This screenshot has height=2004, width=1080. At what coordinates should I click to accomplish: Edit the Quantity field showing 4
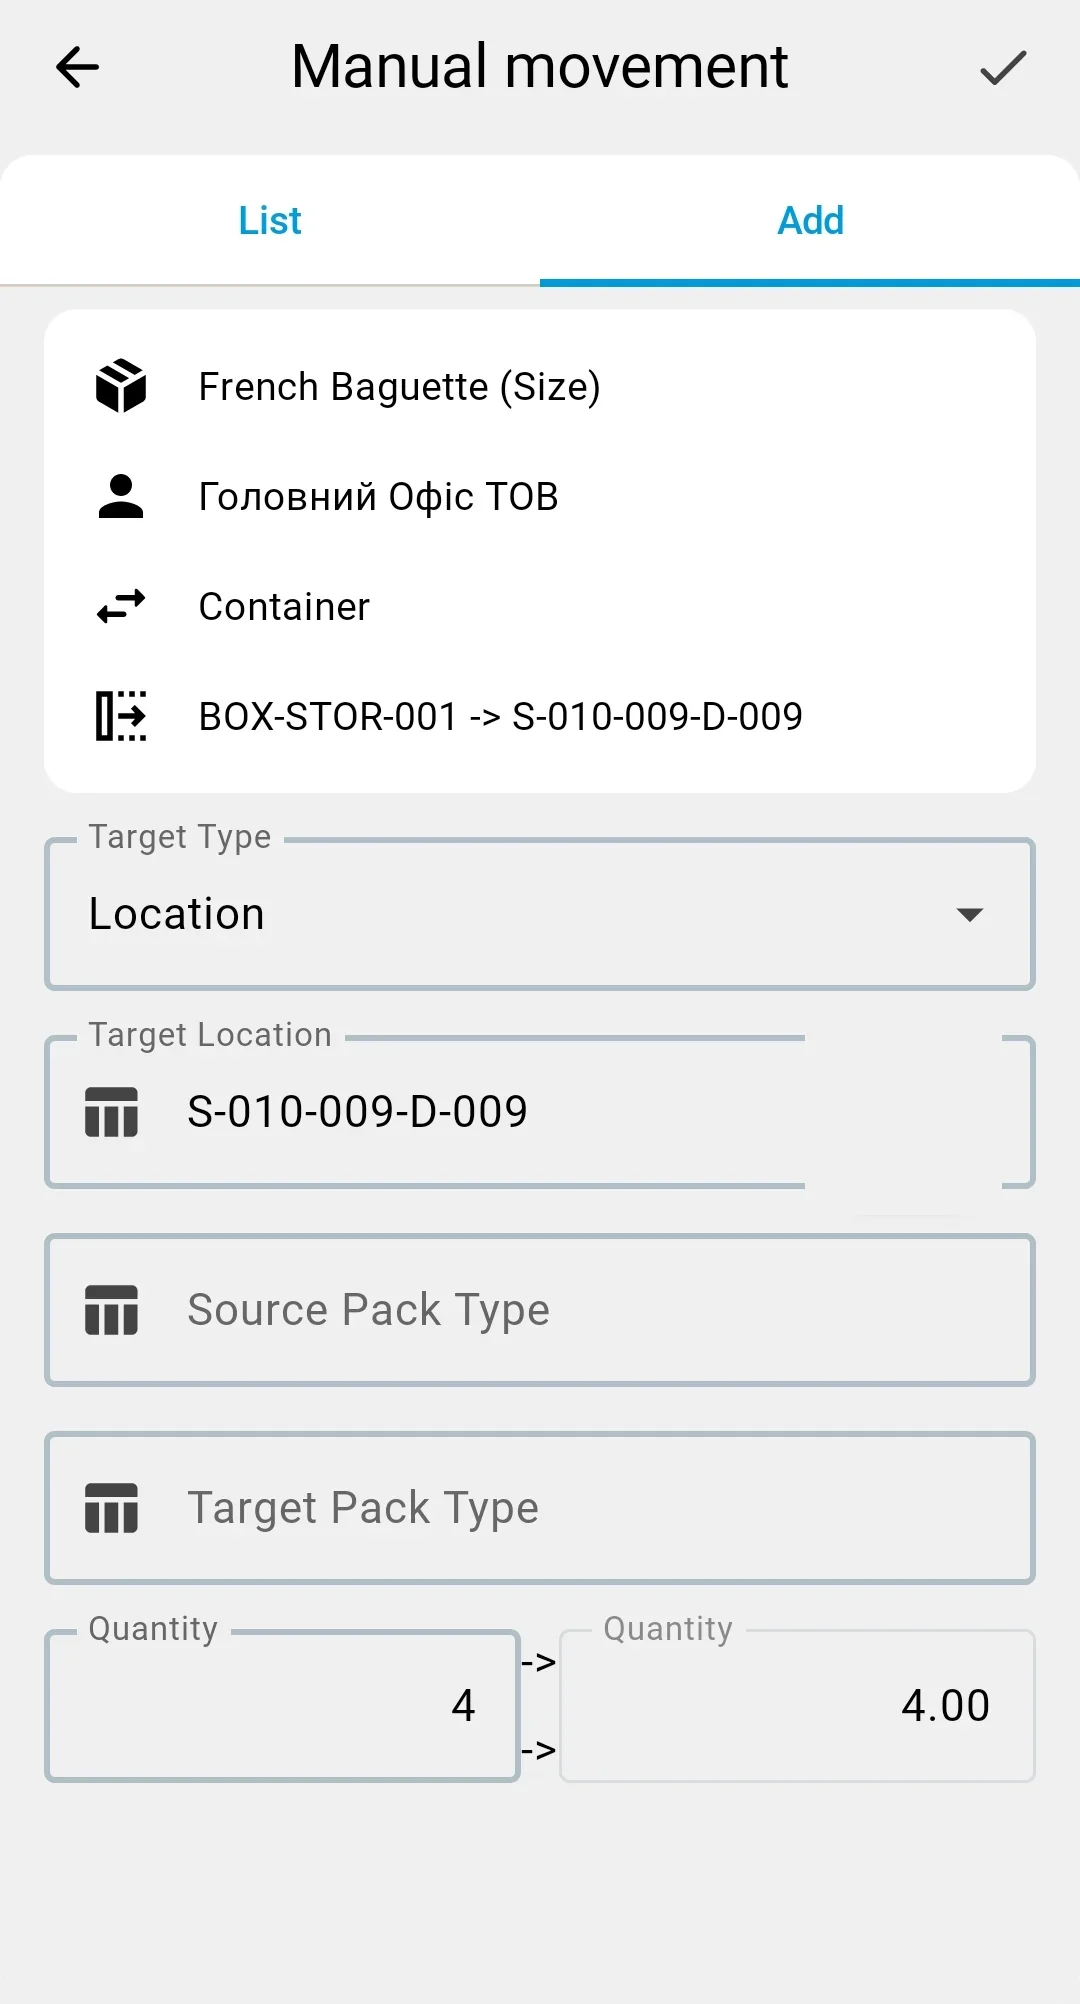[x=283, y=1706]
